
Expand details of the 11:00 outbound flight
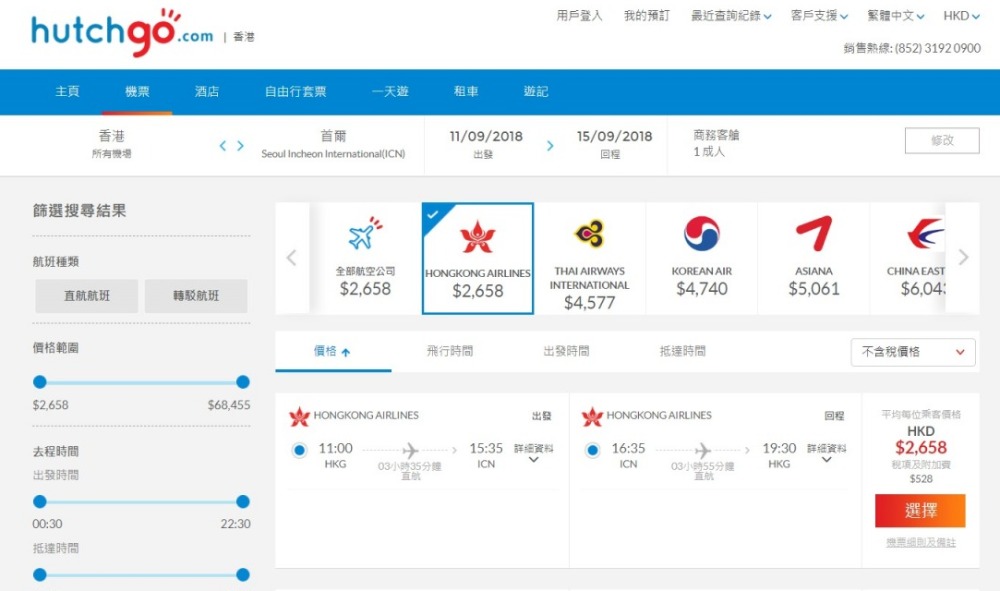tap(534, 453)
